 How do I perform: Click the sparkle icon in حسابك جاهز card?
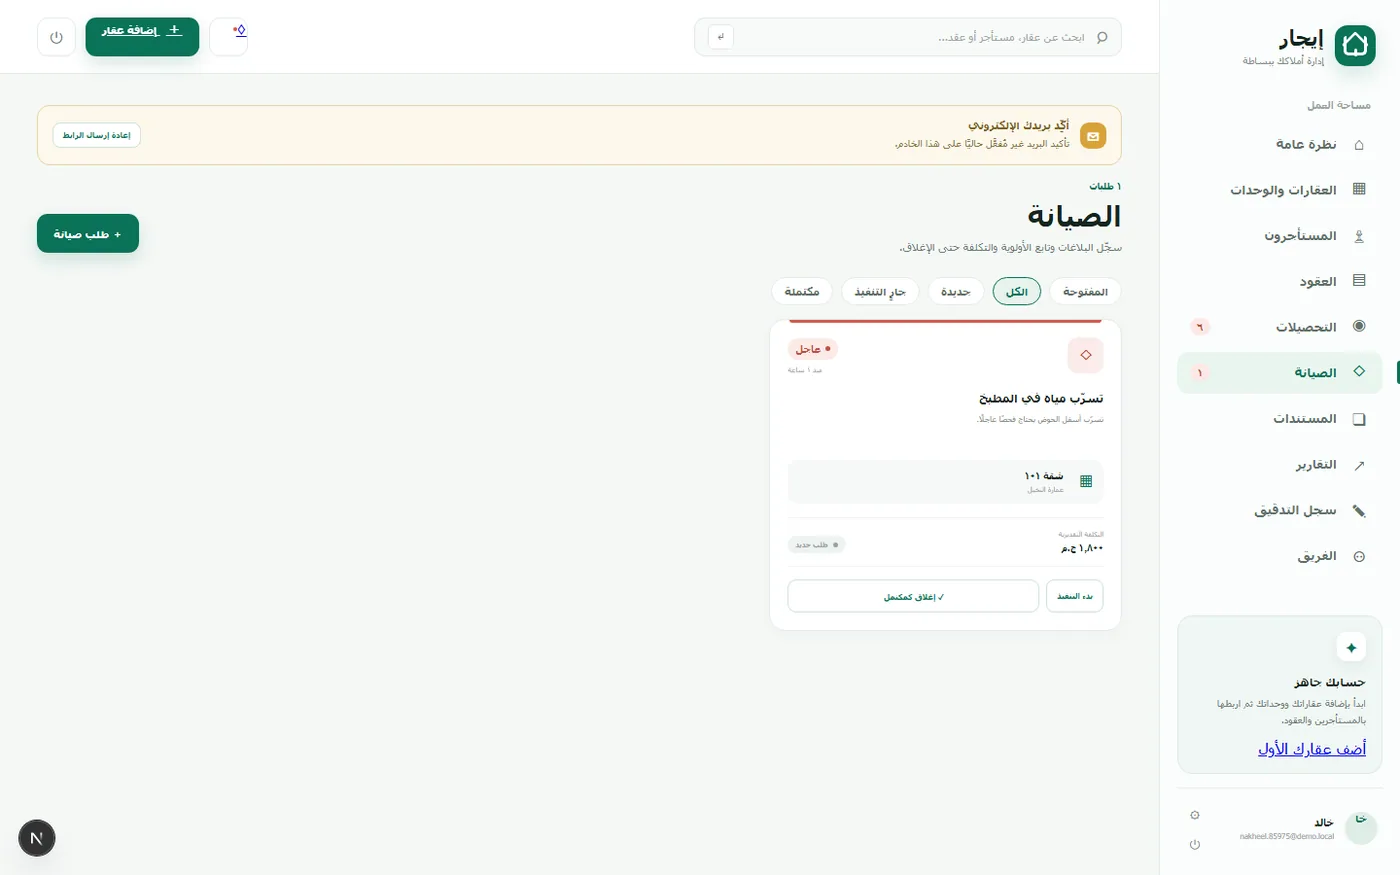(1351, 648)
